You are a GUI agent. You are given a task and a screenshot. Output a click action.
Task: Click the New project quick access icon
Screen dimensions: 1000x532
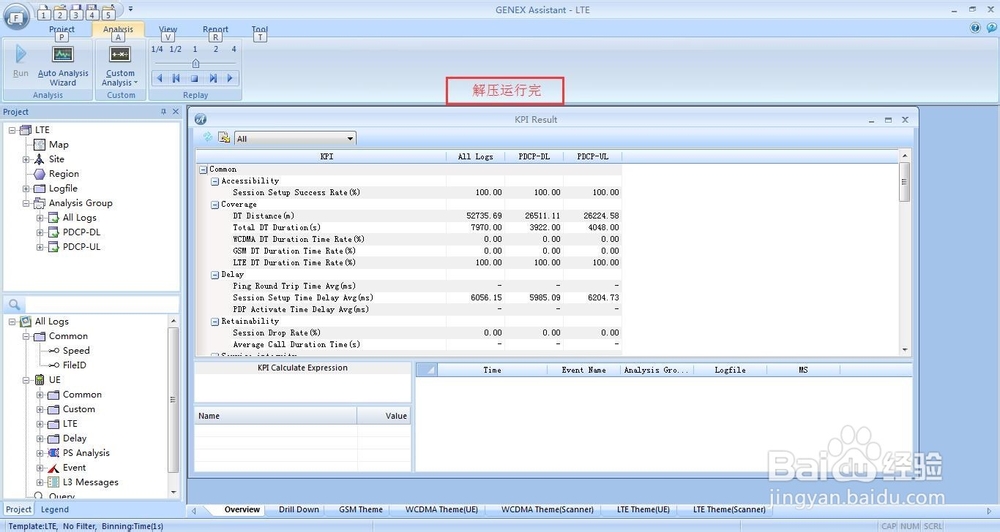click(44, 13)
